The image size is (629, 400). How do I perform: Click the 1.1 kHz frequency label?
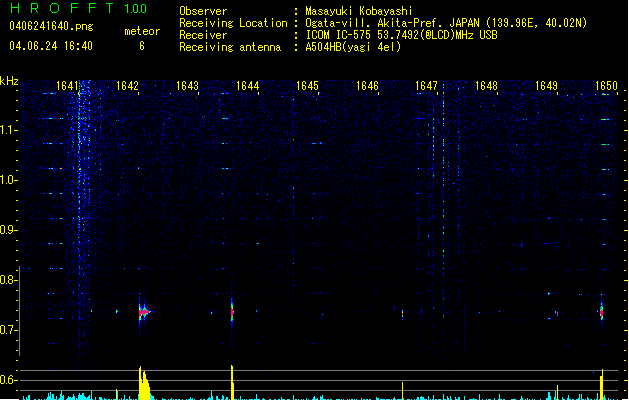coord(8,130)
